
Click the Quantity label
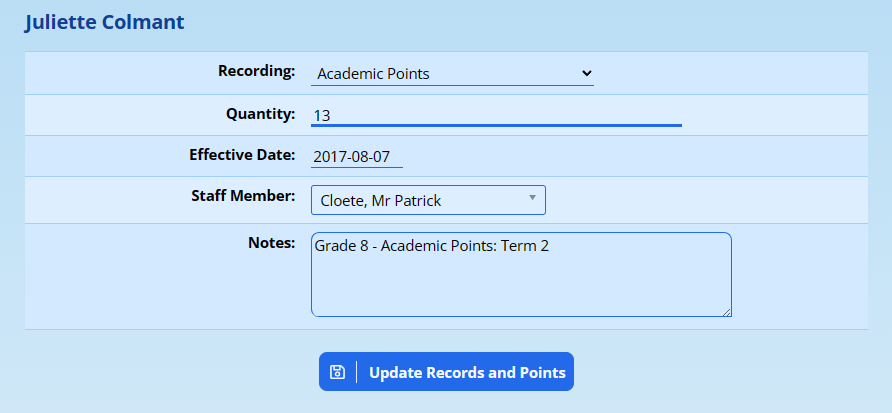[x=260, y=113]
